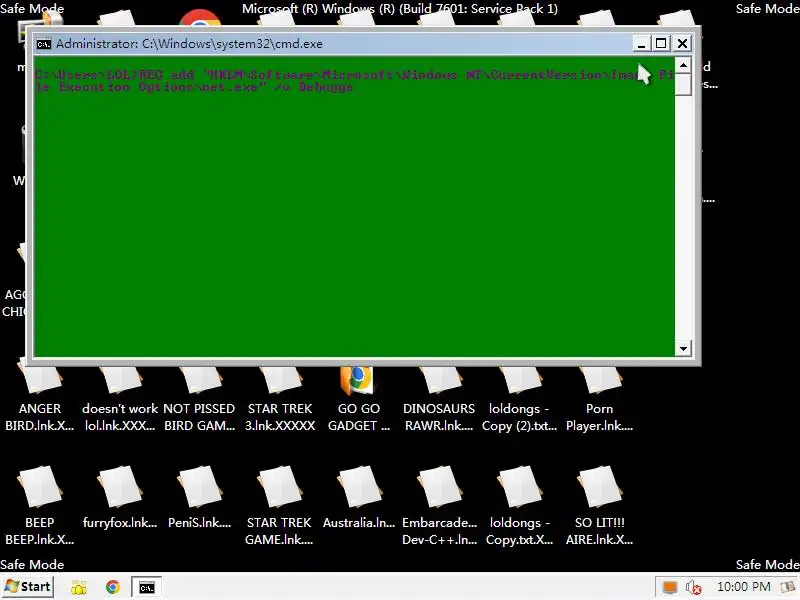Click the rightmost system tray icon
The height and width of the screenshot is (600, 800).
[790, 587]
